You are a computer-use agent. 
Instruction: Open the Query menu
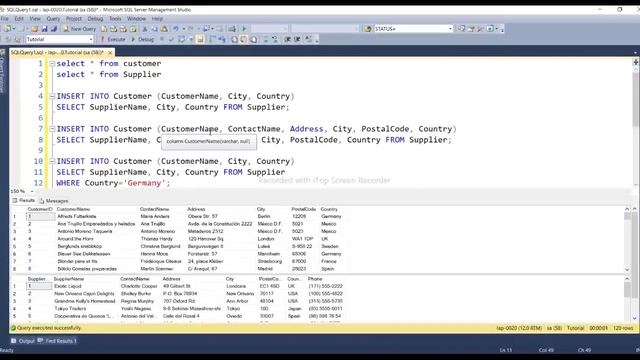point(53,19)
